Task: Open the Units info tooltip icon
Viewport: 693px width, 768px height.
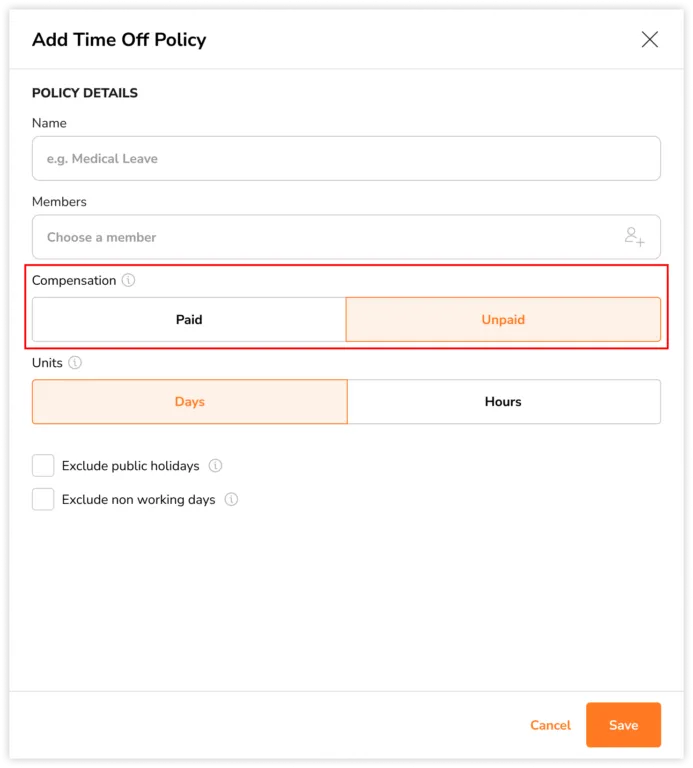Action: 75,362
